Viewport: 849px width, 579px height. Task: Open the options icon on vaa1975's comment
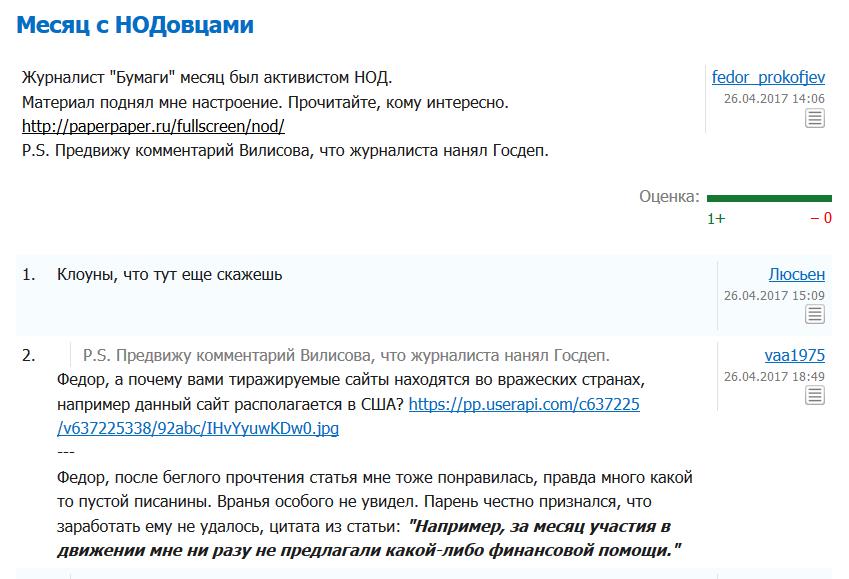tap(814, 395)
